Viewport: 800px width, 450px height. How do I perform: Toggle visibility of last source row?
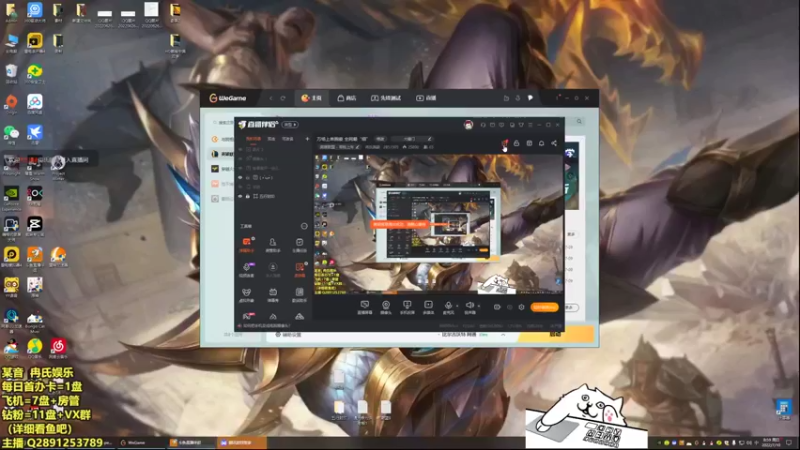(240, 196)
